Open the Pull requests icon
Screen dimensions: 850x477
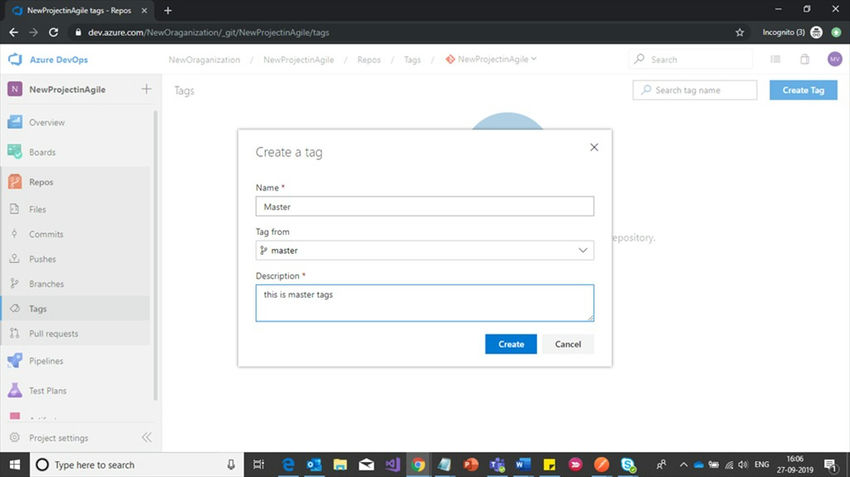click(x=15, y=333)
